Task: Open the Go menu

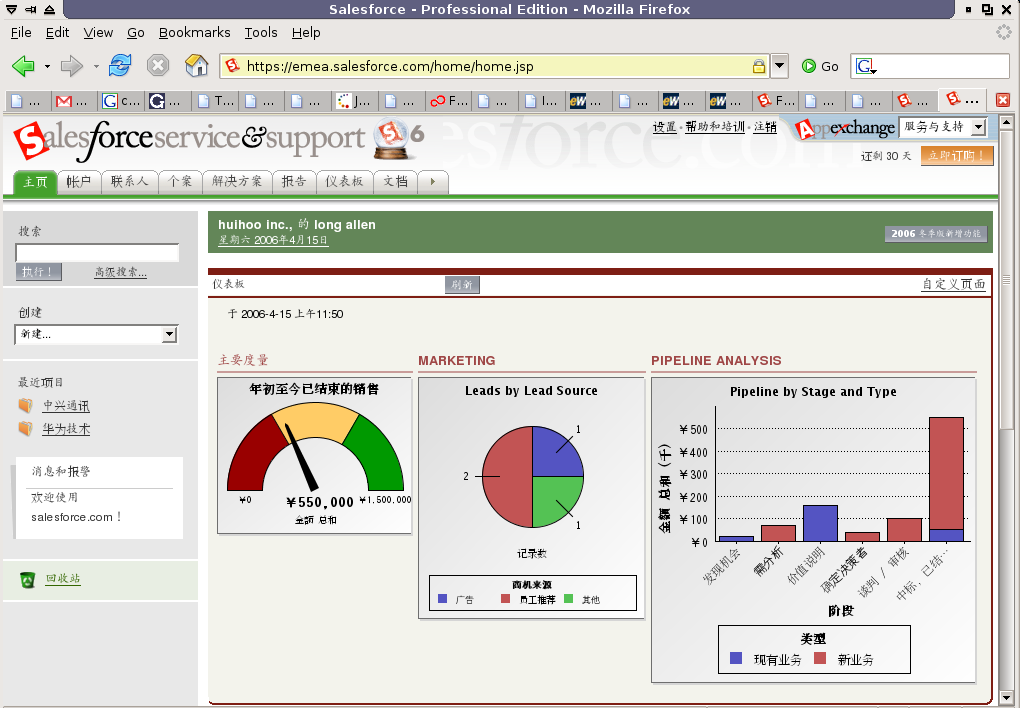Action: (135, 33)
